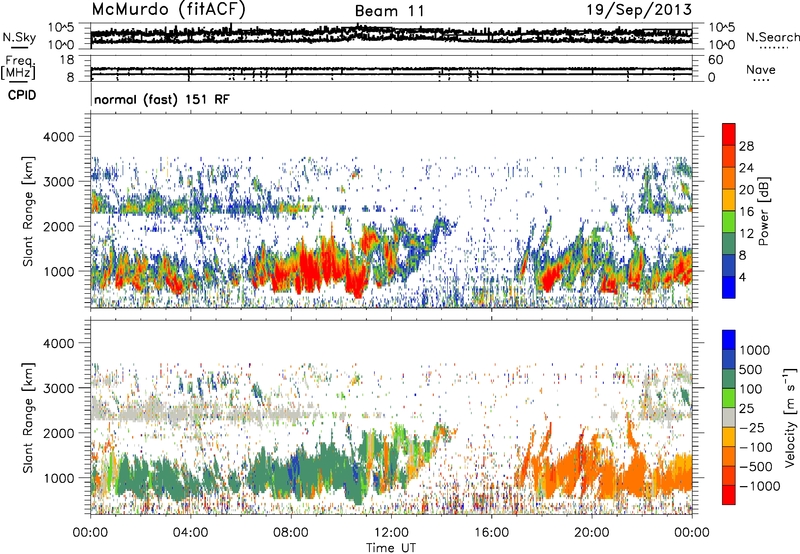Click the date 19/Sep/2013
This screenshot has width=800, height=554.
[639, 9]
